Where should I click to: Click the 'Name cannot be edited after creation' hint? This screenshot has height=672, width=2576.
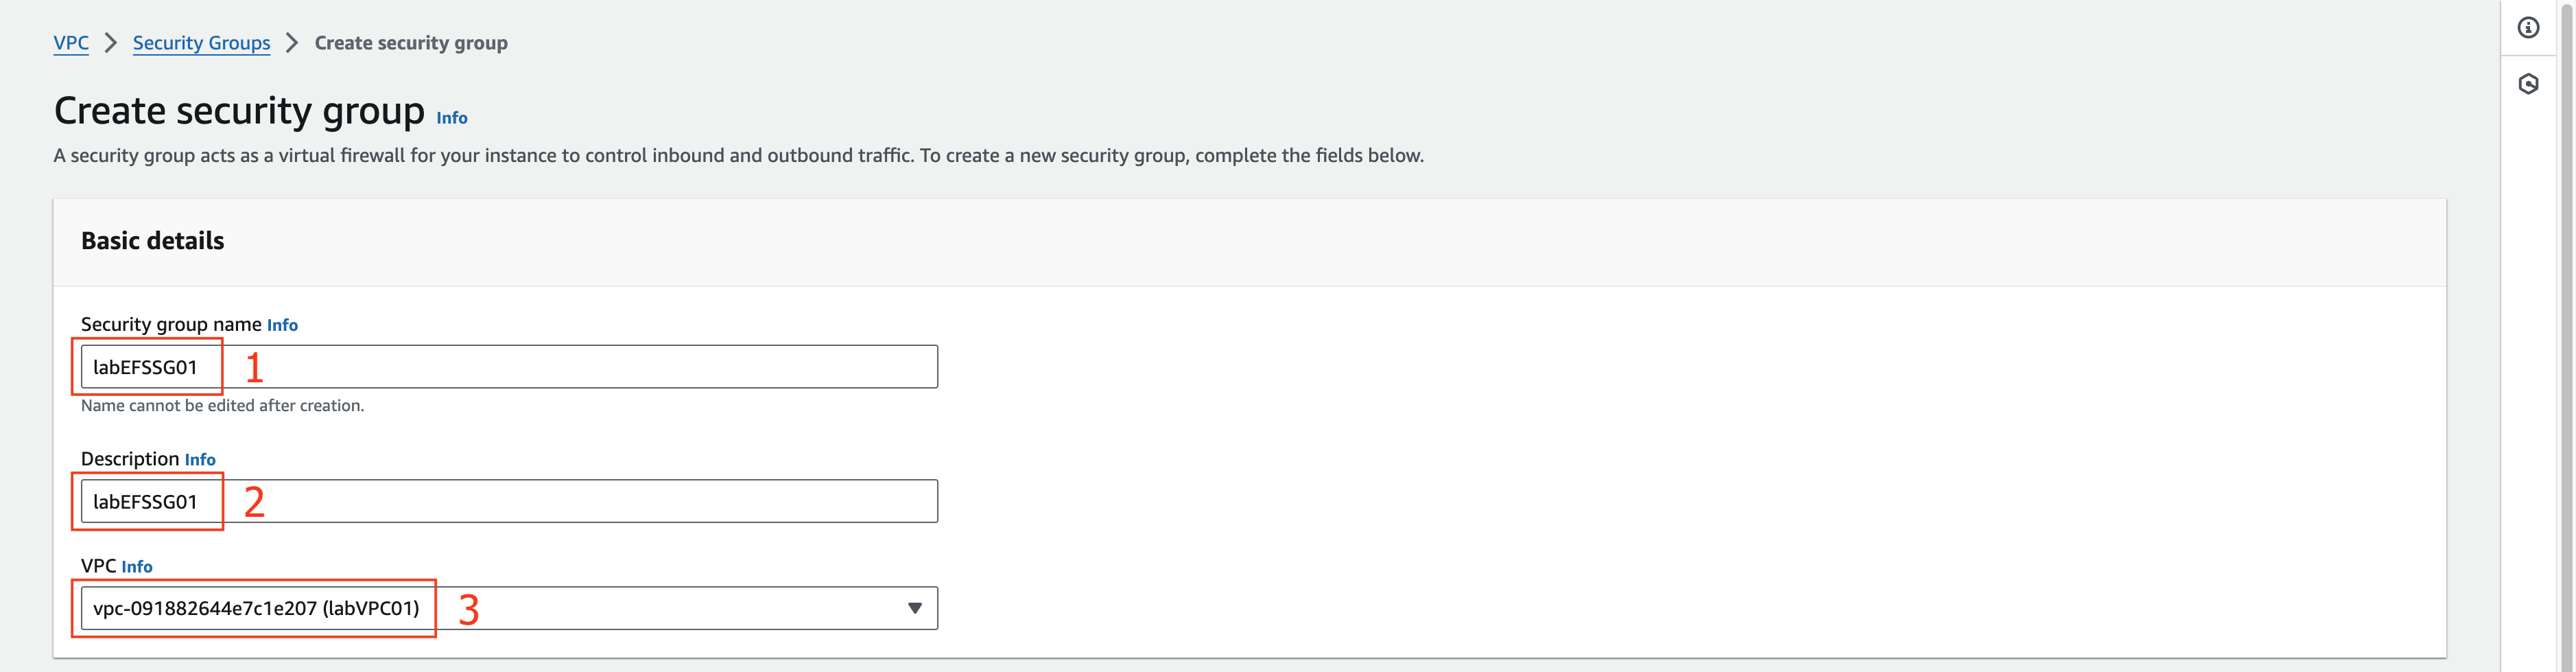(x=222, y=406)
